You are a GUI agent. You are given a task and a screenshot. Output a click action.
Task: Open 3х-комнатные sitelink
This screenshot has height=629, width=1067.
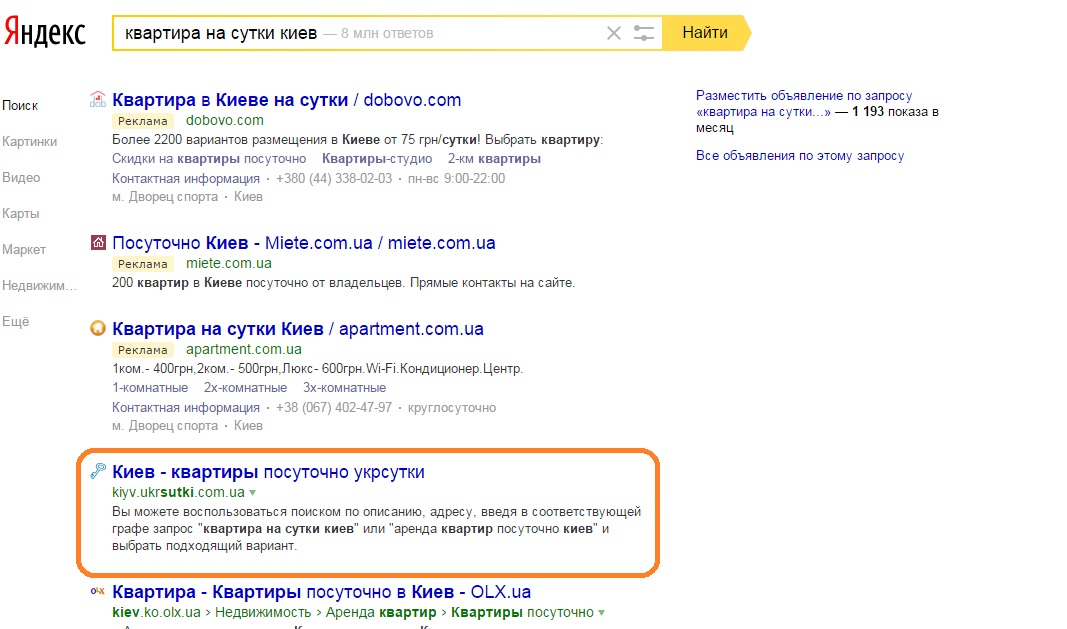click(x=344, y=388)
